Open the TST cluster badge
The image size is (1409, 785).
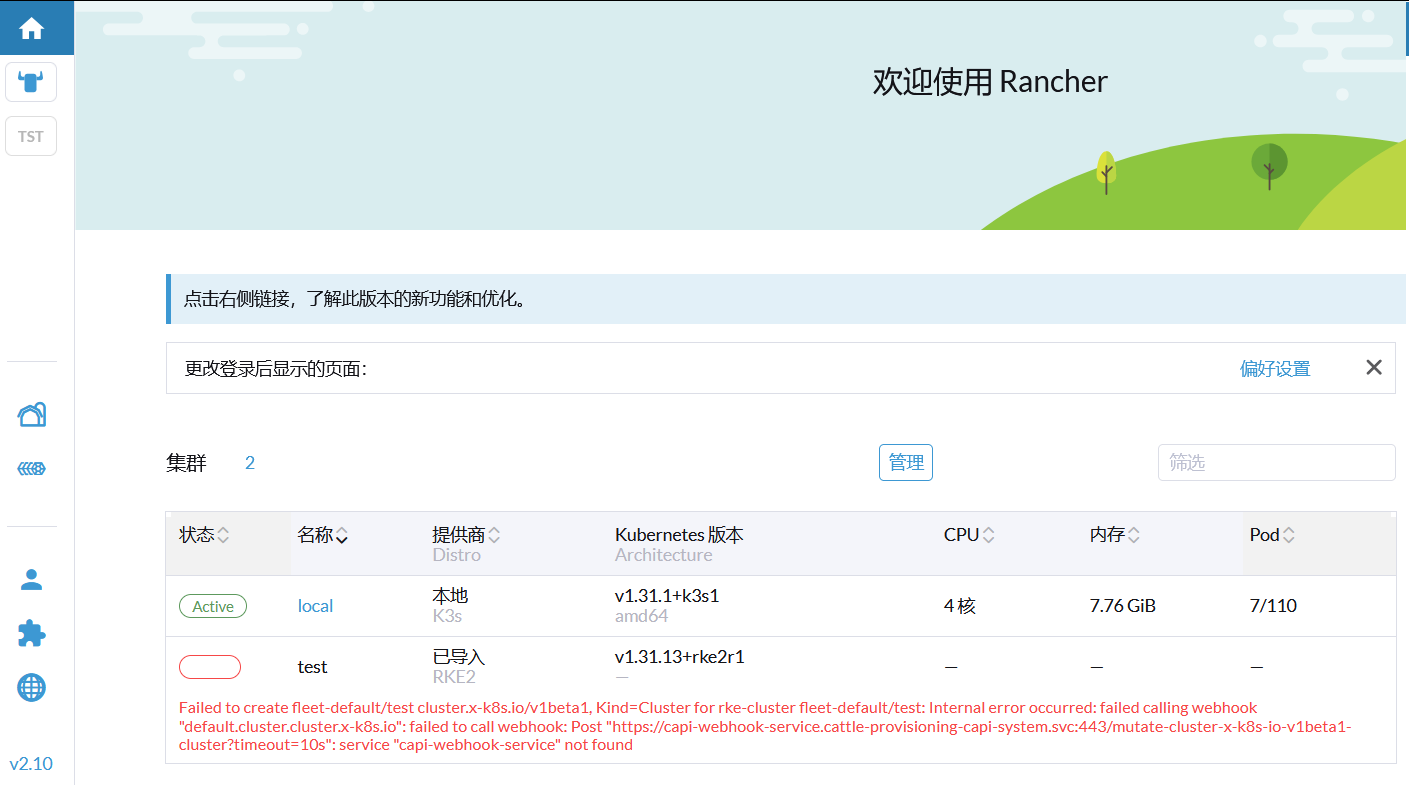(x=31, y=136)
